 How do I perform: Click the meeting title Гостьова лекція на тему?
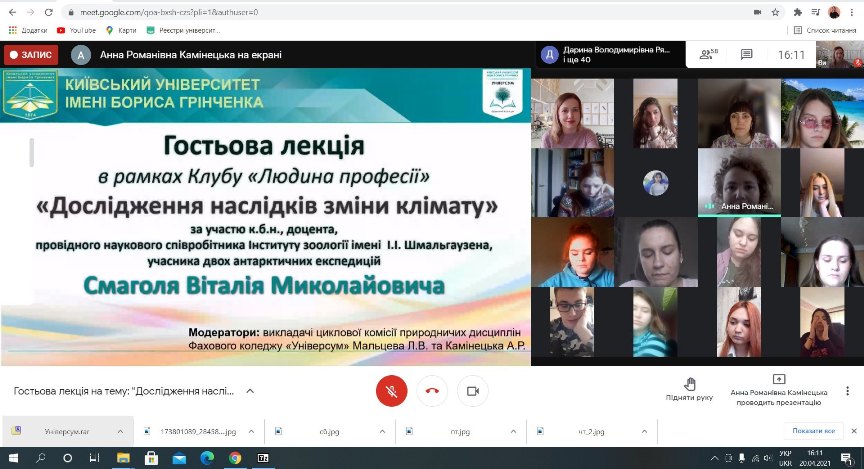(x=124, y=391)
